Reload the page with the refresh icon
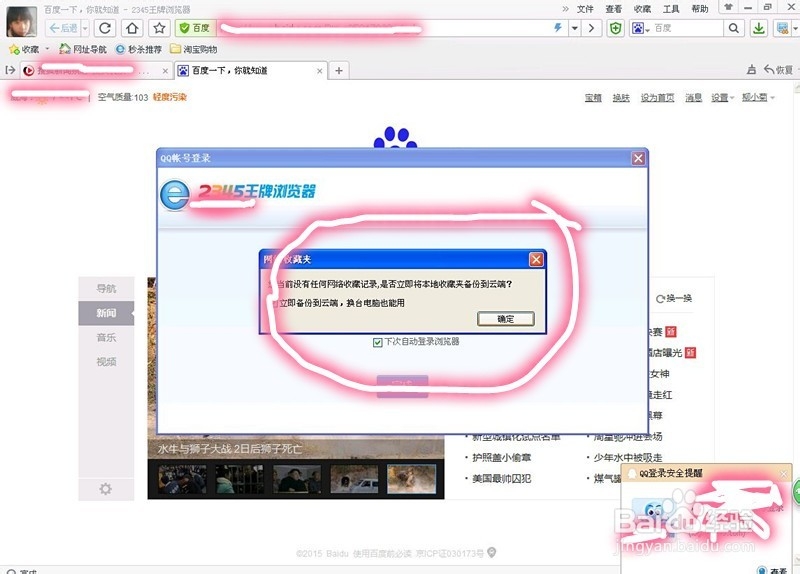This screenshot has height=574, width=800. [x=105, y=28]
